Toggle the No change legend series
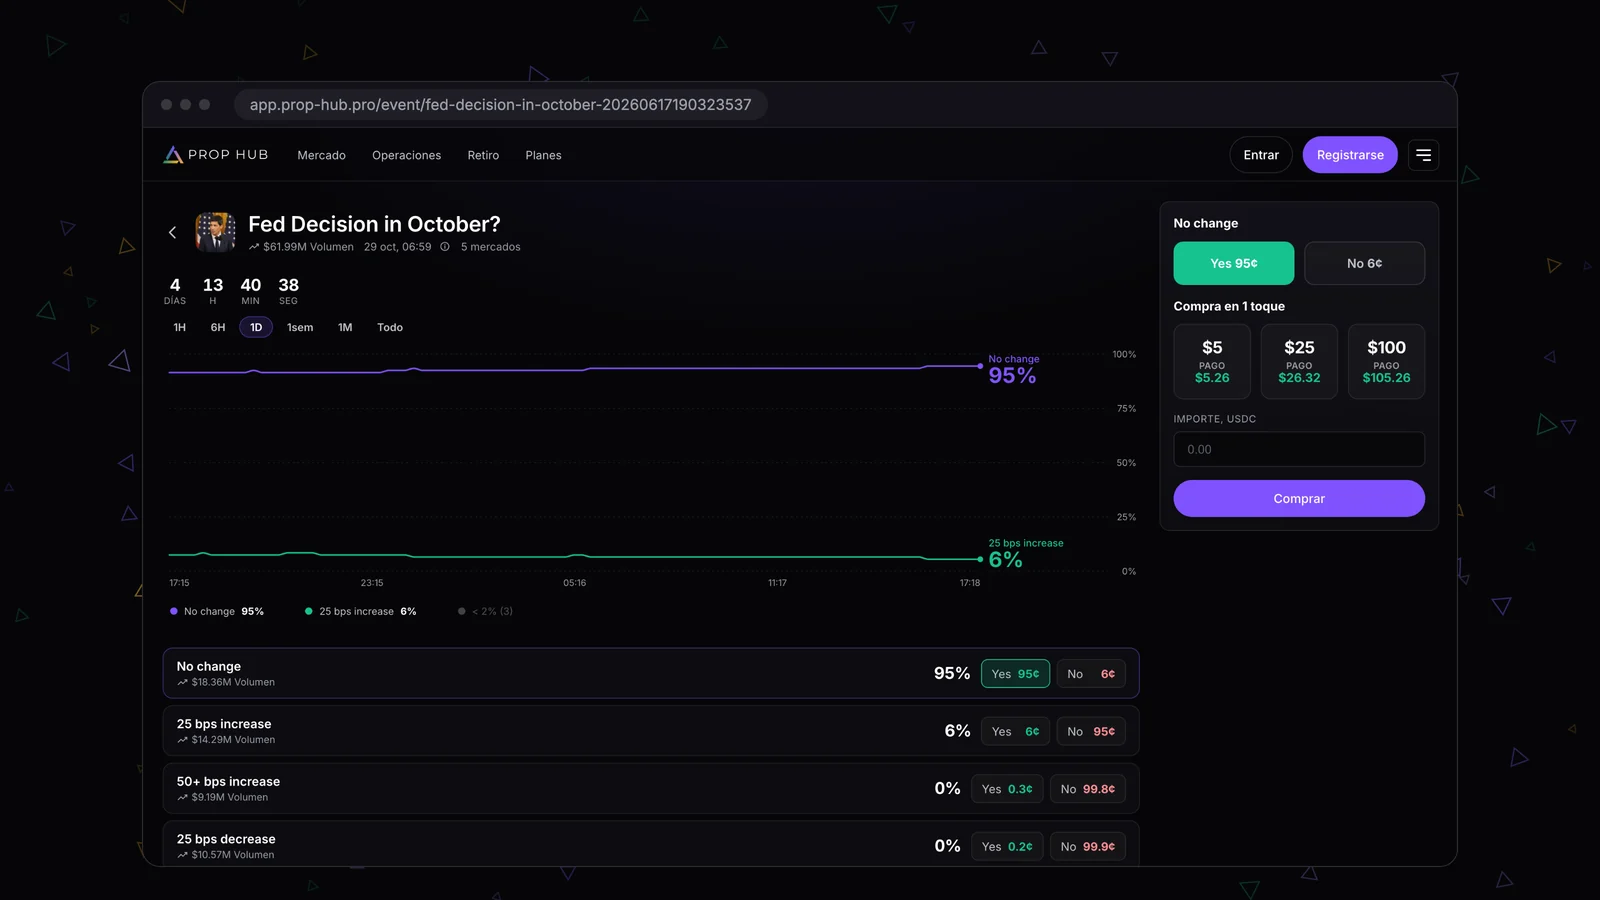 coord(217,611)
